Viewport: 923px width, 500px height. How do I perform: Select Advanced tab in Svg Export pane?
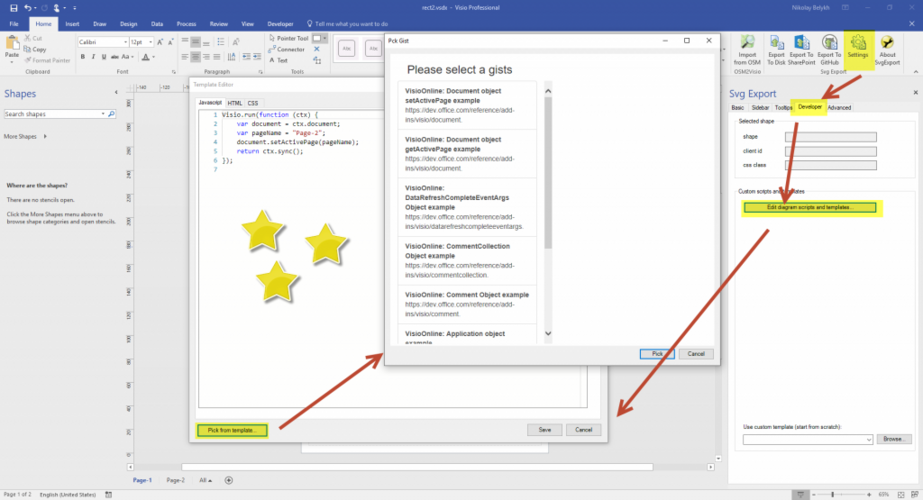coord(839,108)
